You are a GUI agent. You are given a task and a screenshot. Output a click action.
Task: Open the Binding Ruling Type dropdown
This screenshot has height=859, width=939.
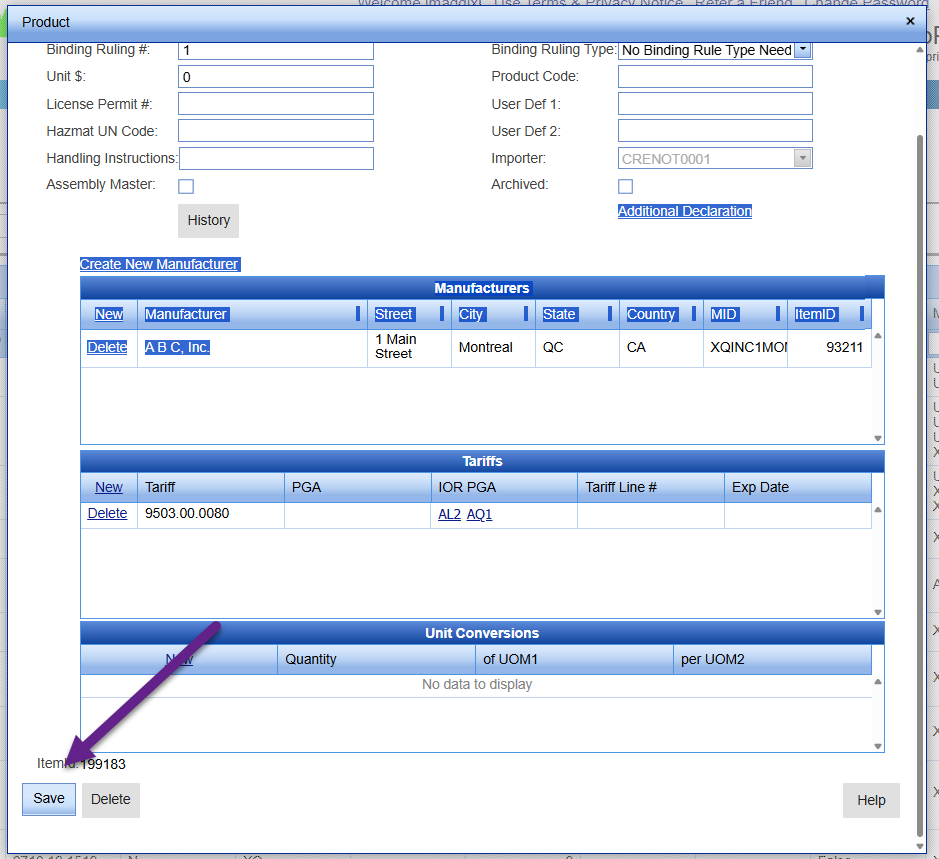[803, 50]
